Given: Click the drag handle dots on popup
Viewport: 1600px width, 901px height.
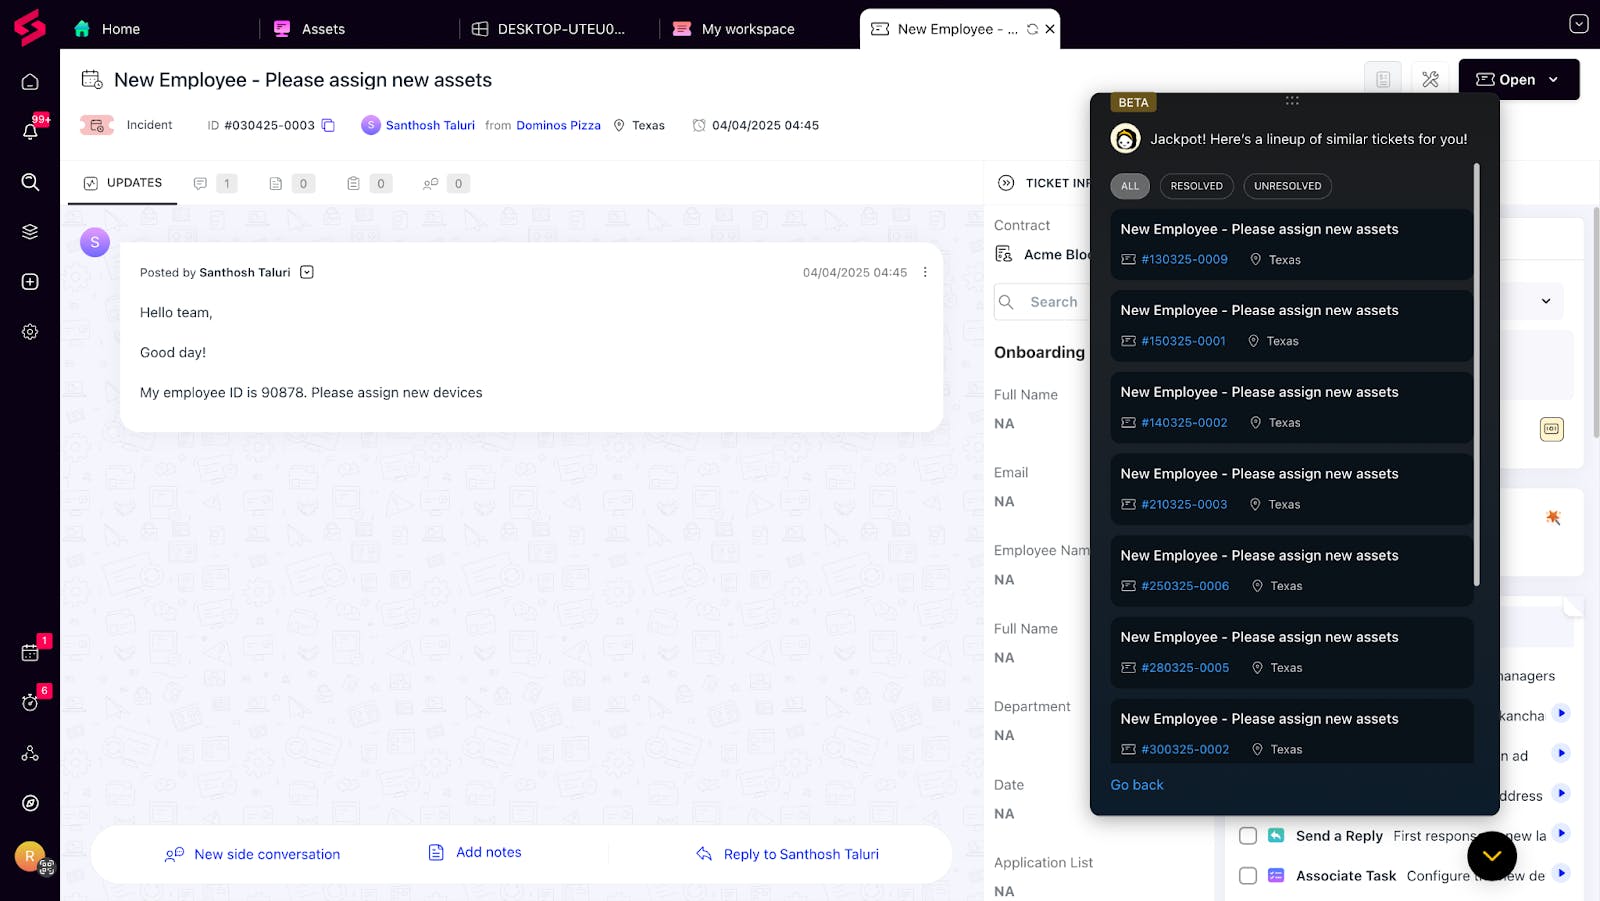Looking at the screenshot, I should (x=1292, y=100).
